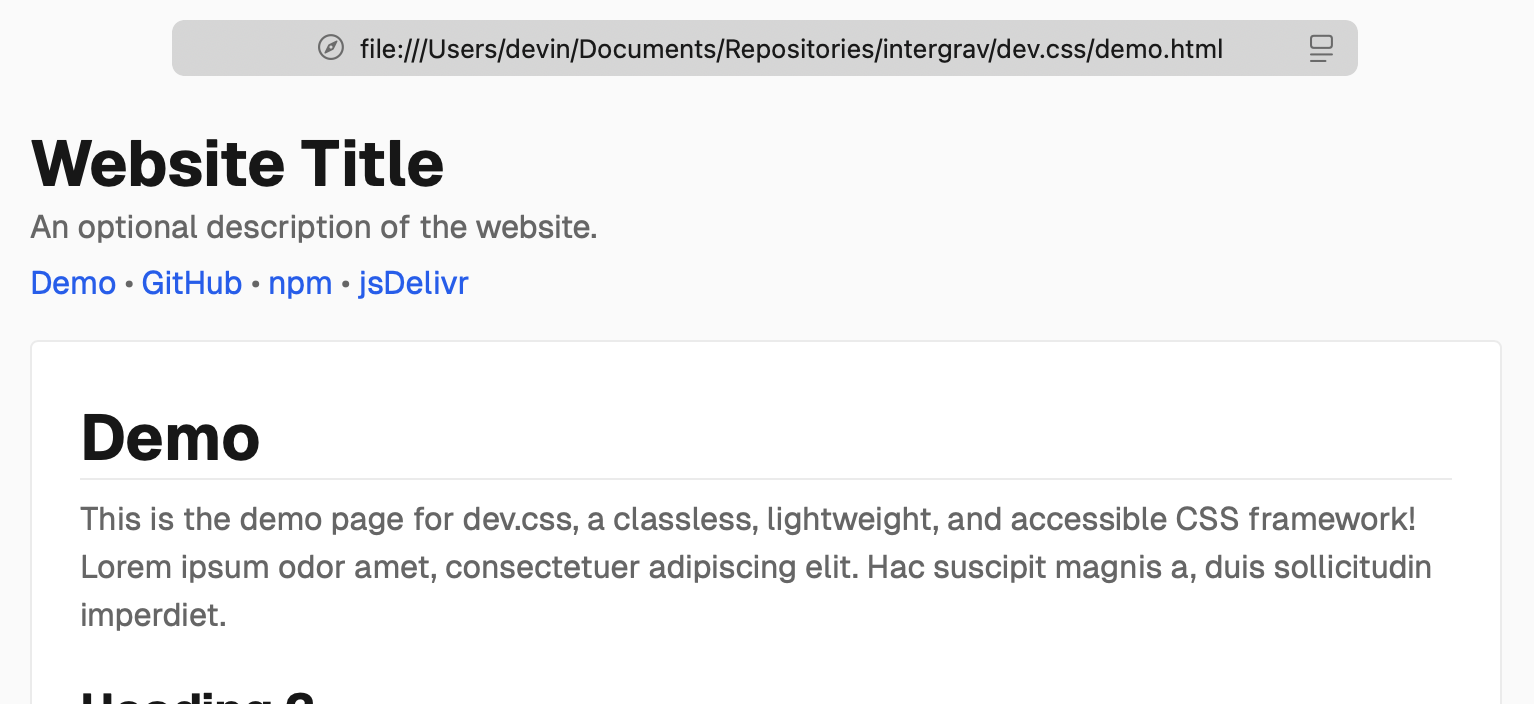Click the Demo link under the description
The image size is (1534, 704).
coord(73,283)
